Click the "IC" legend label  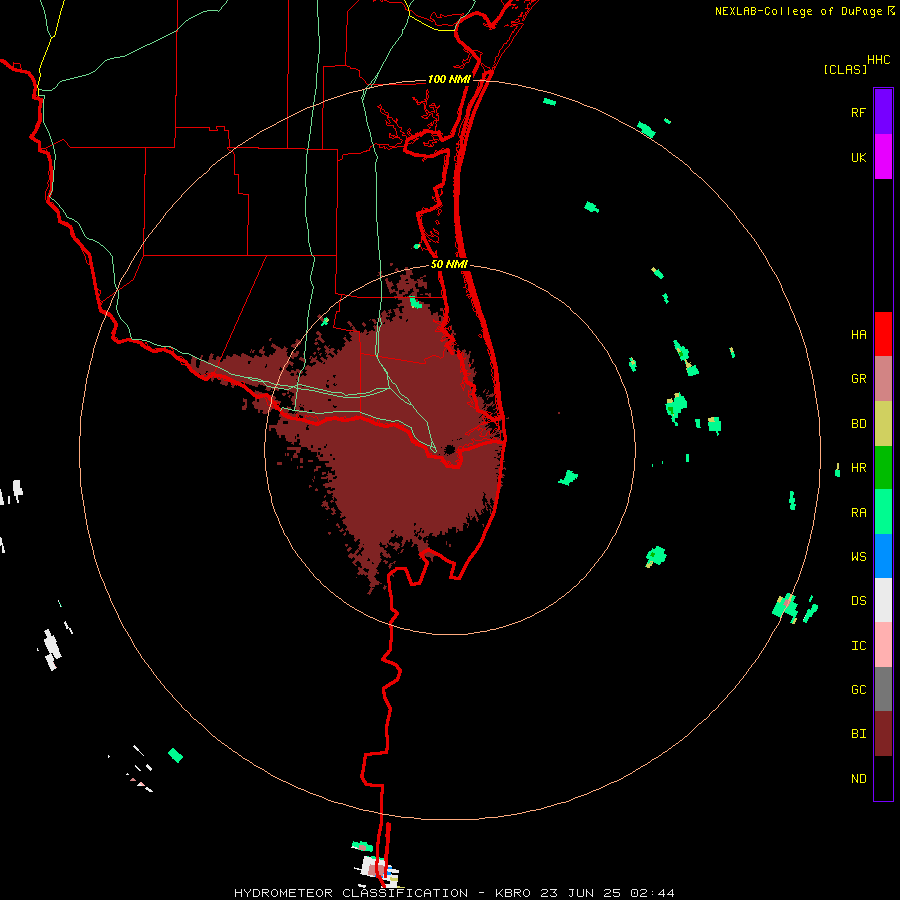point(858,645)
